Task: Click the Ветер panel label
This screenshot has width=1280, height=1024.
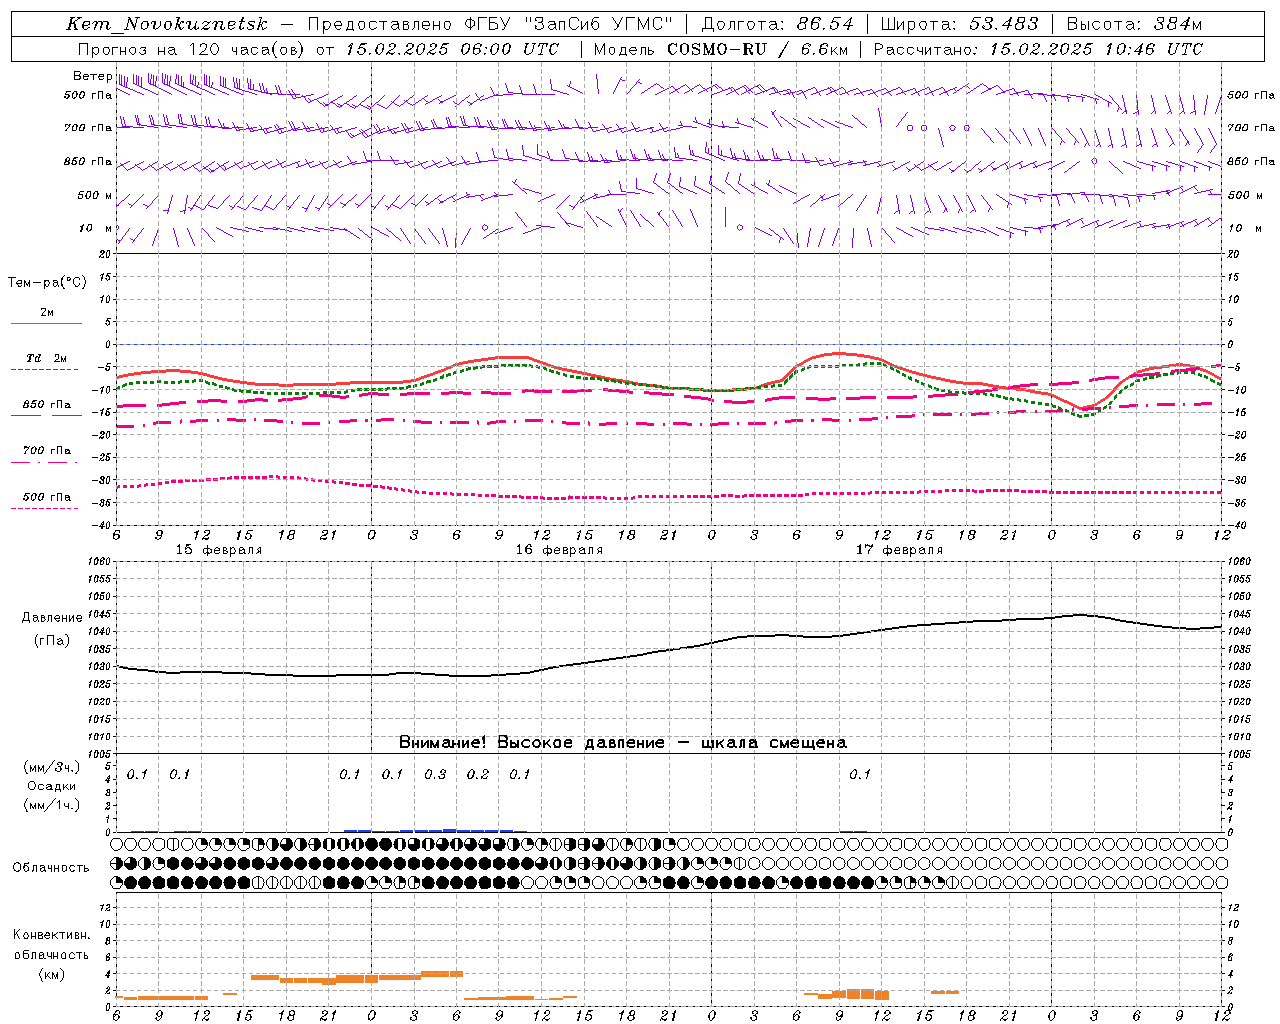Action: point(92,76)
